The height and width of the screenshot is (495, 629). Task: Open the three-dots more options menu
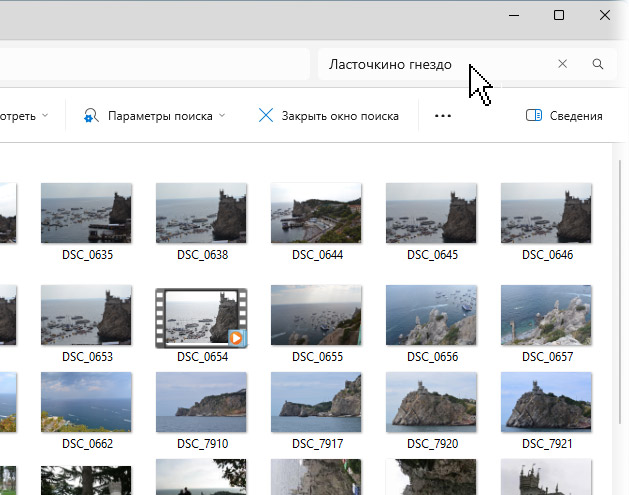pyautogui.click(x=443, y=116)
